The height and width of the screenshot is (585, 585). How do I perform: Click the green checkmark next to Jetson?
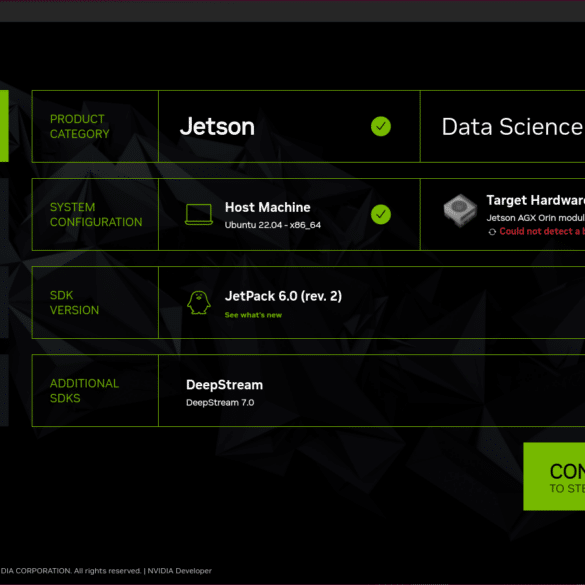(x=381, y=126)
